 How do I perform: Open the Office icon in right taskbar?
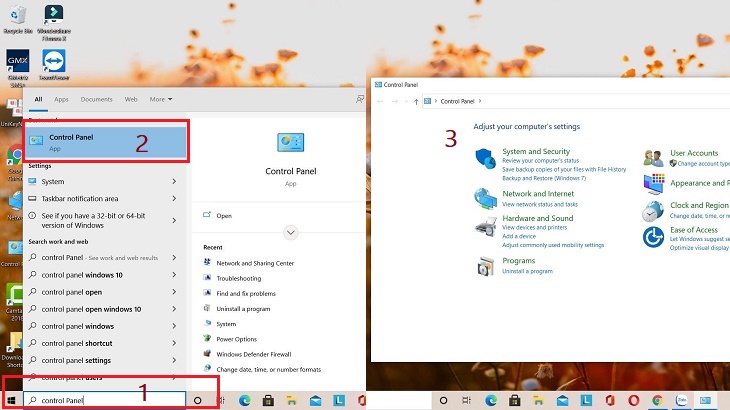coord(610,400)
